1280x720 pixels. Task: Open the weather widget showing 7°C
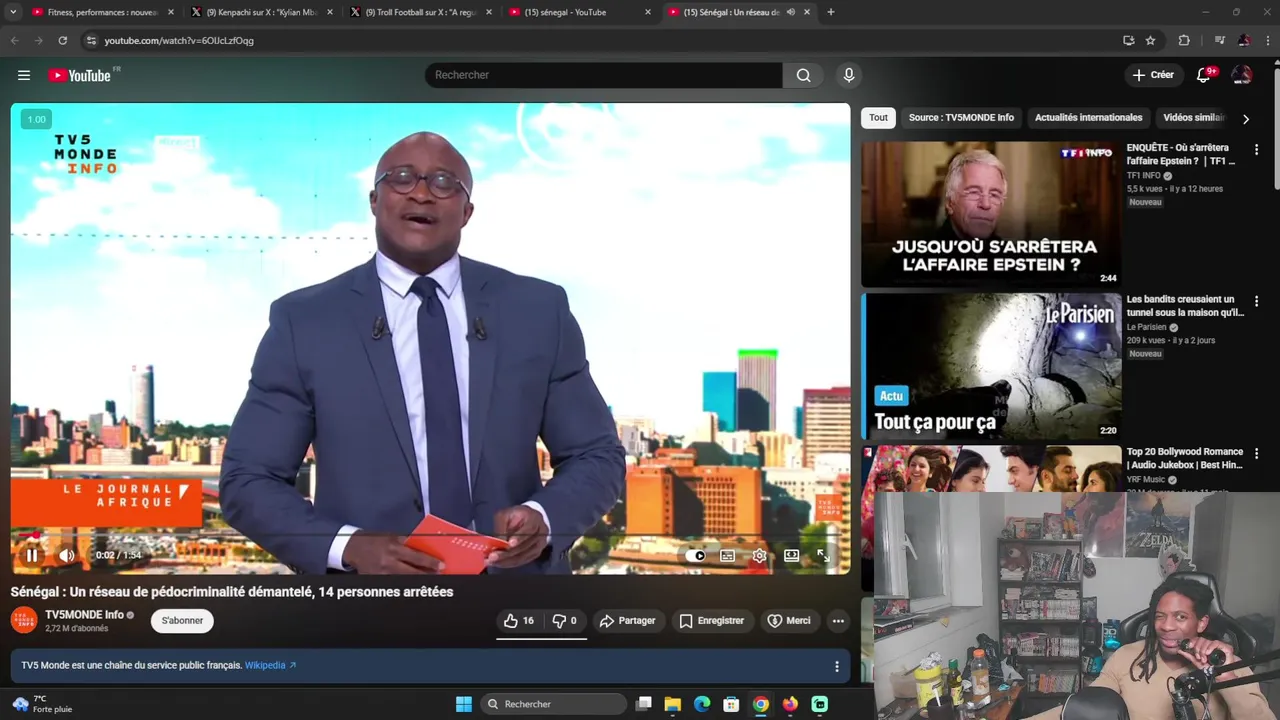click(x=42, y=704)
